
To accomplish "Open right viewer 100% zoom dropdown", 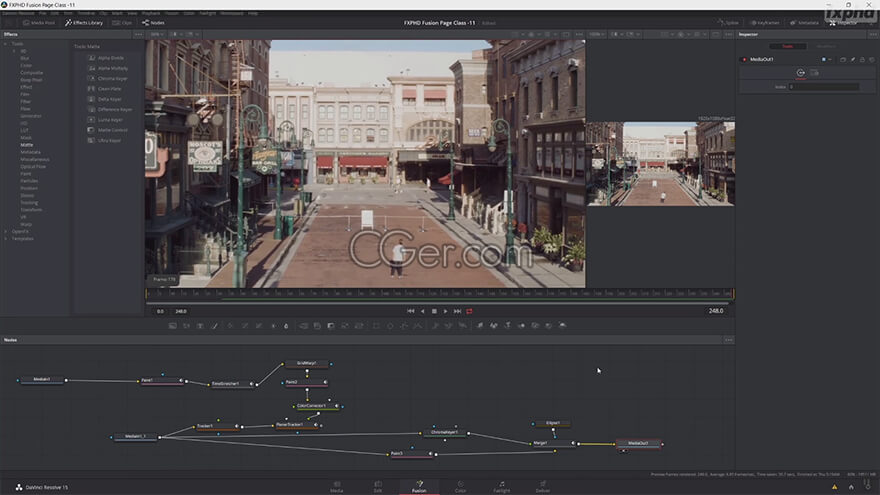I will [x=595, y=34].
